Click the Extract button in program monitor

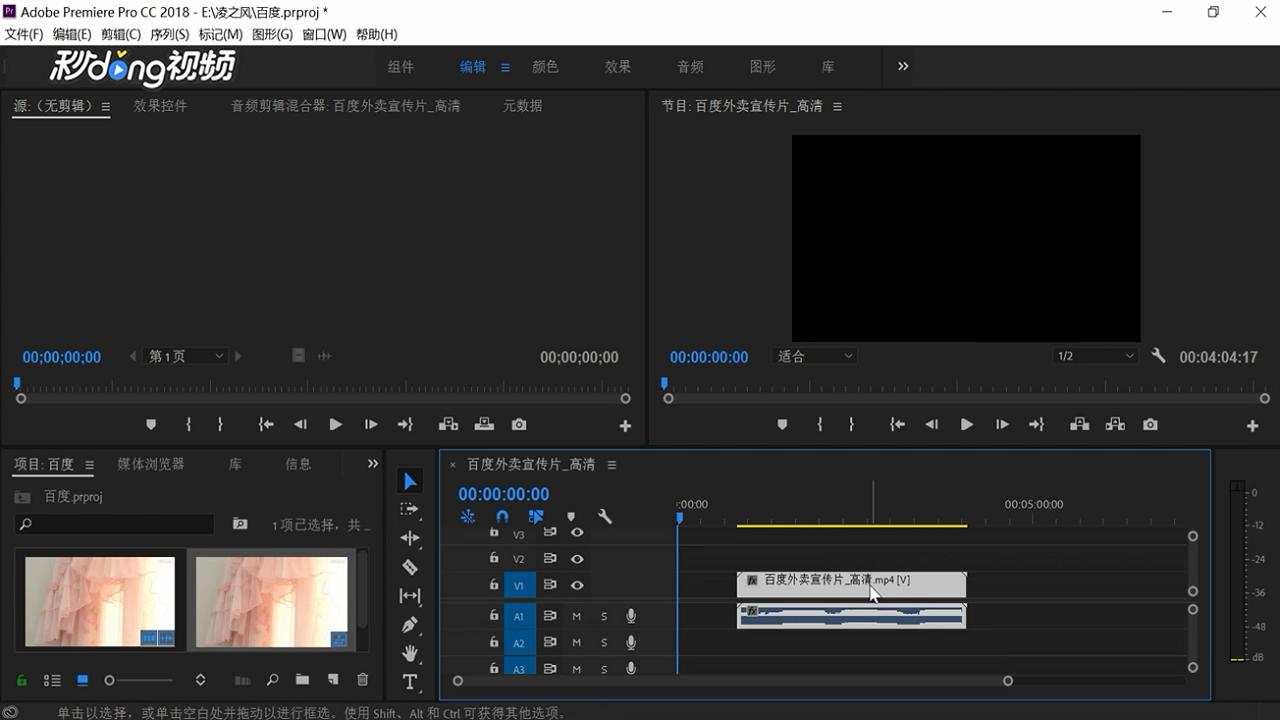[x=1115, y=425]
